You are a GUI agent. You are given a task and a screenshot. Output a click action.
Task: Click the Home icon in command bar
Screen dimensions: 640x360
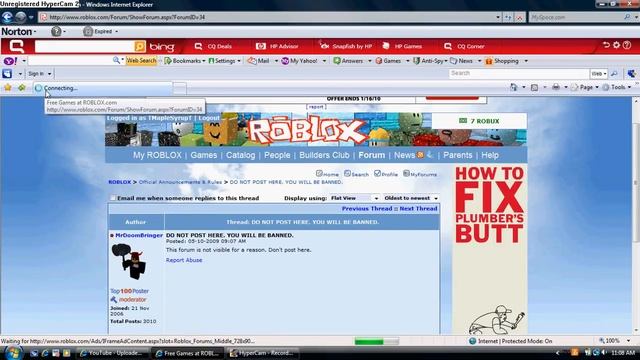(x=513, y=87)
